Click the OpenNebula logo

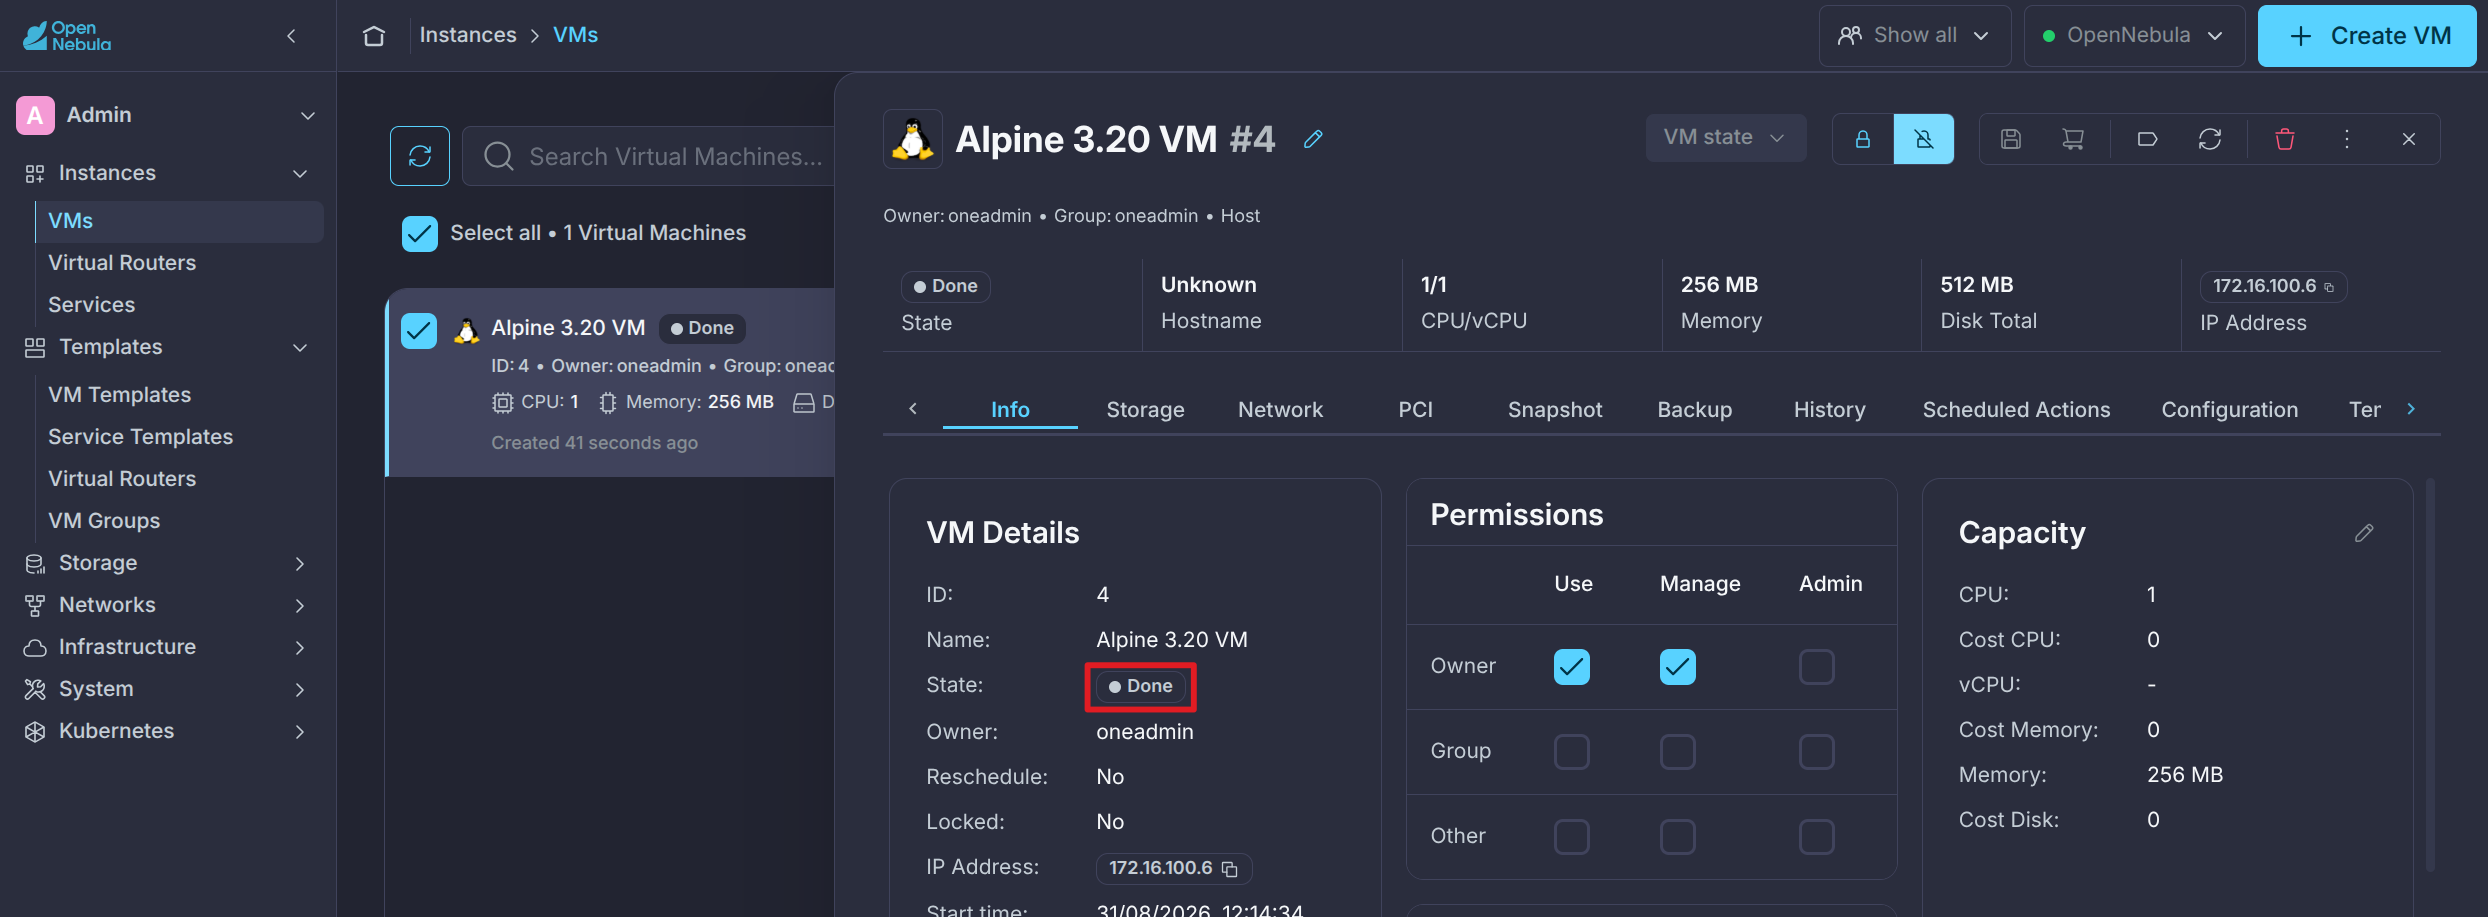point(67,36)
